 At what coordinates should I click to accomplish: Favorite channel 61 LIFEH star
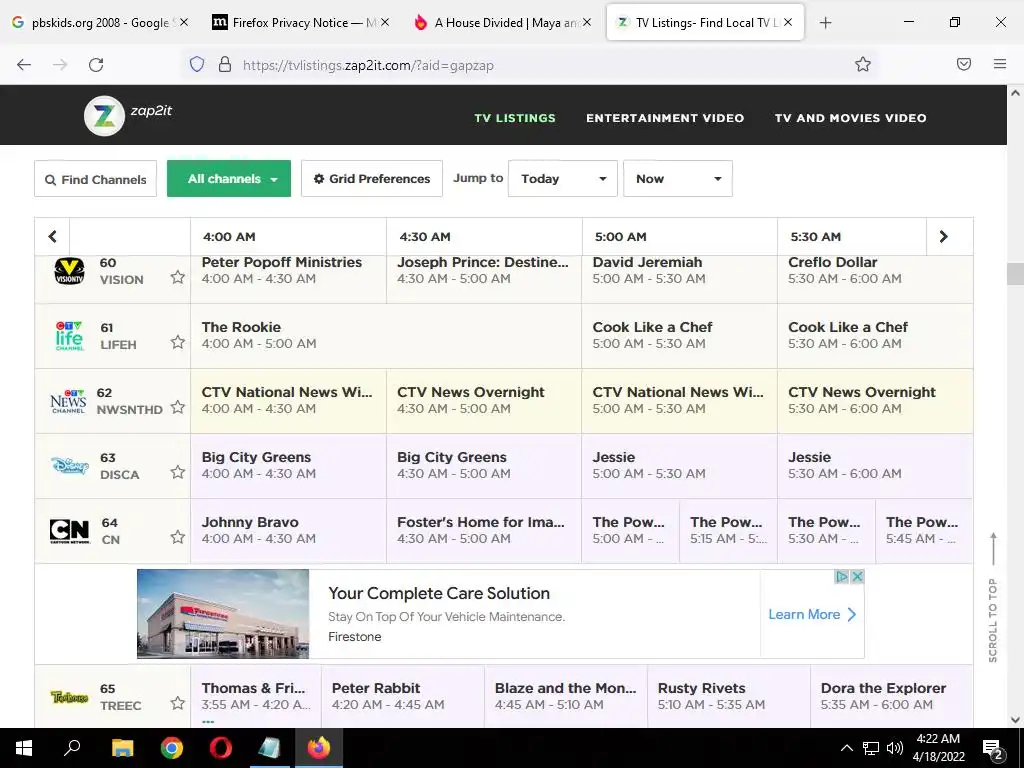[x=178, y=342]
